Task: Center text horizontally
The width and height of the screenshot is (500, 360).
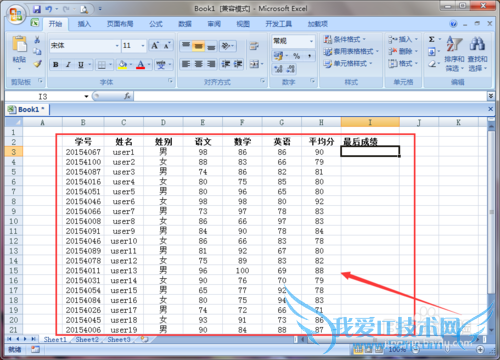Action: coord(198,64)
